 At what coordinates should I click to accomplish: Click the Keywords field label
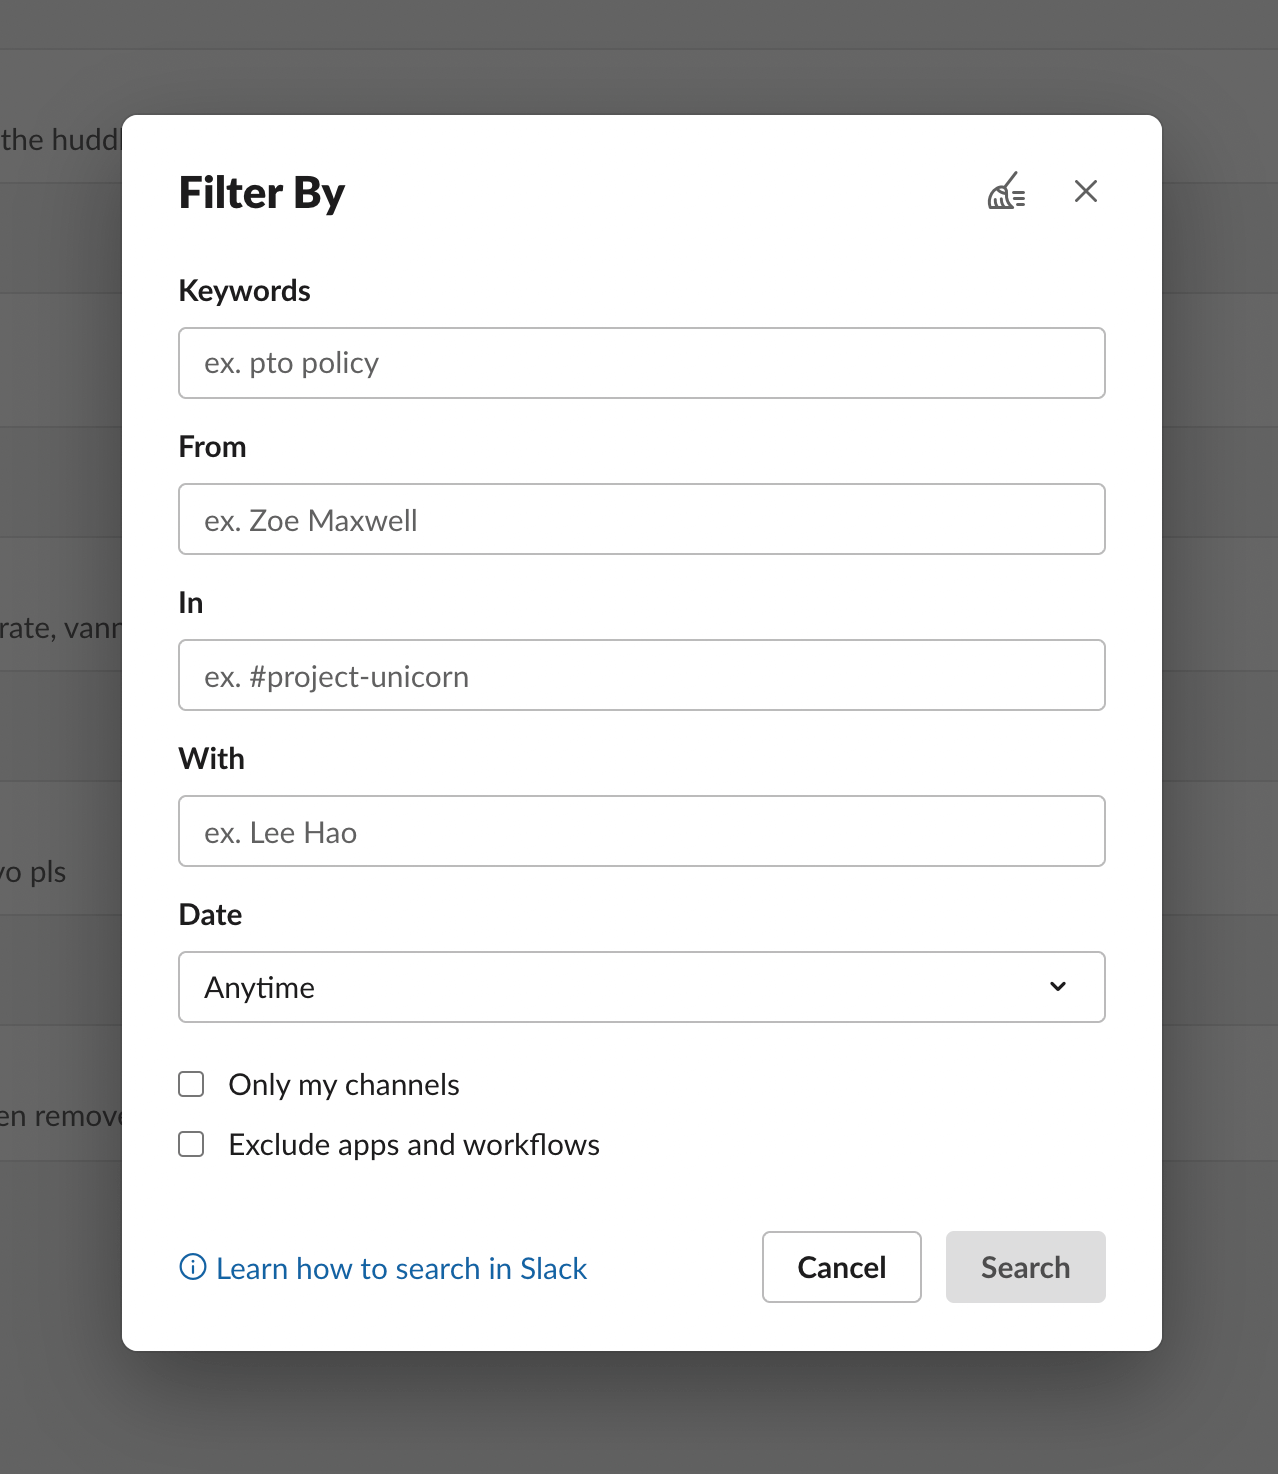244,291
